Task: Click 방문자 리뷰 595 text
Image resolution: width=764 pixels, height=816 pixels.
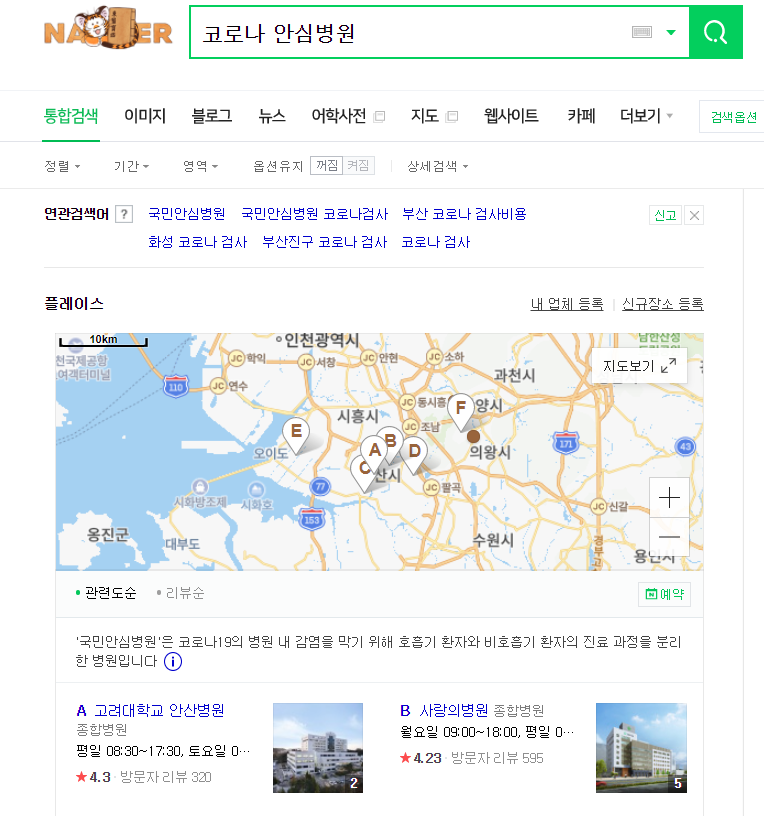Action: 497,758
